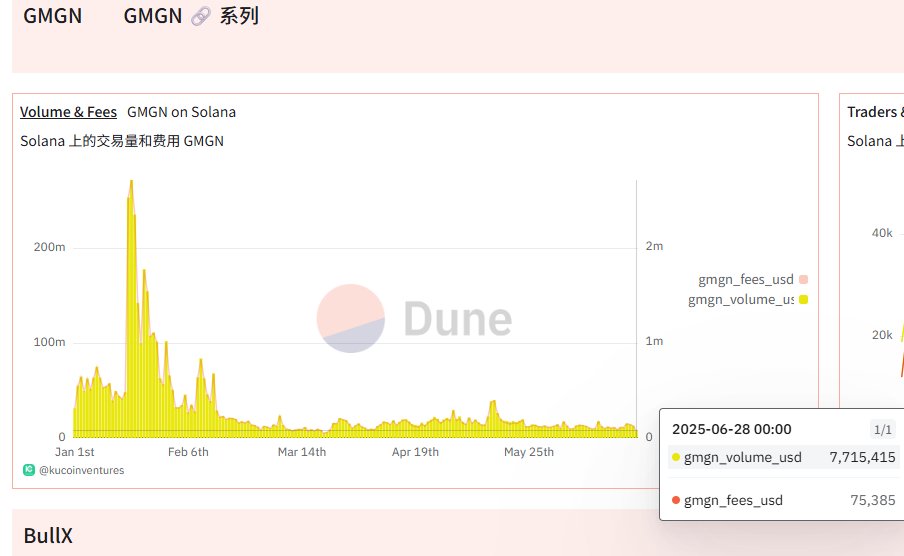Click the Jan 1st axis label
Screen dimensions: 904x556
point(74,452)
